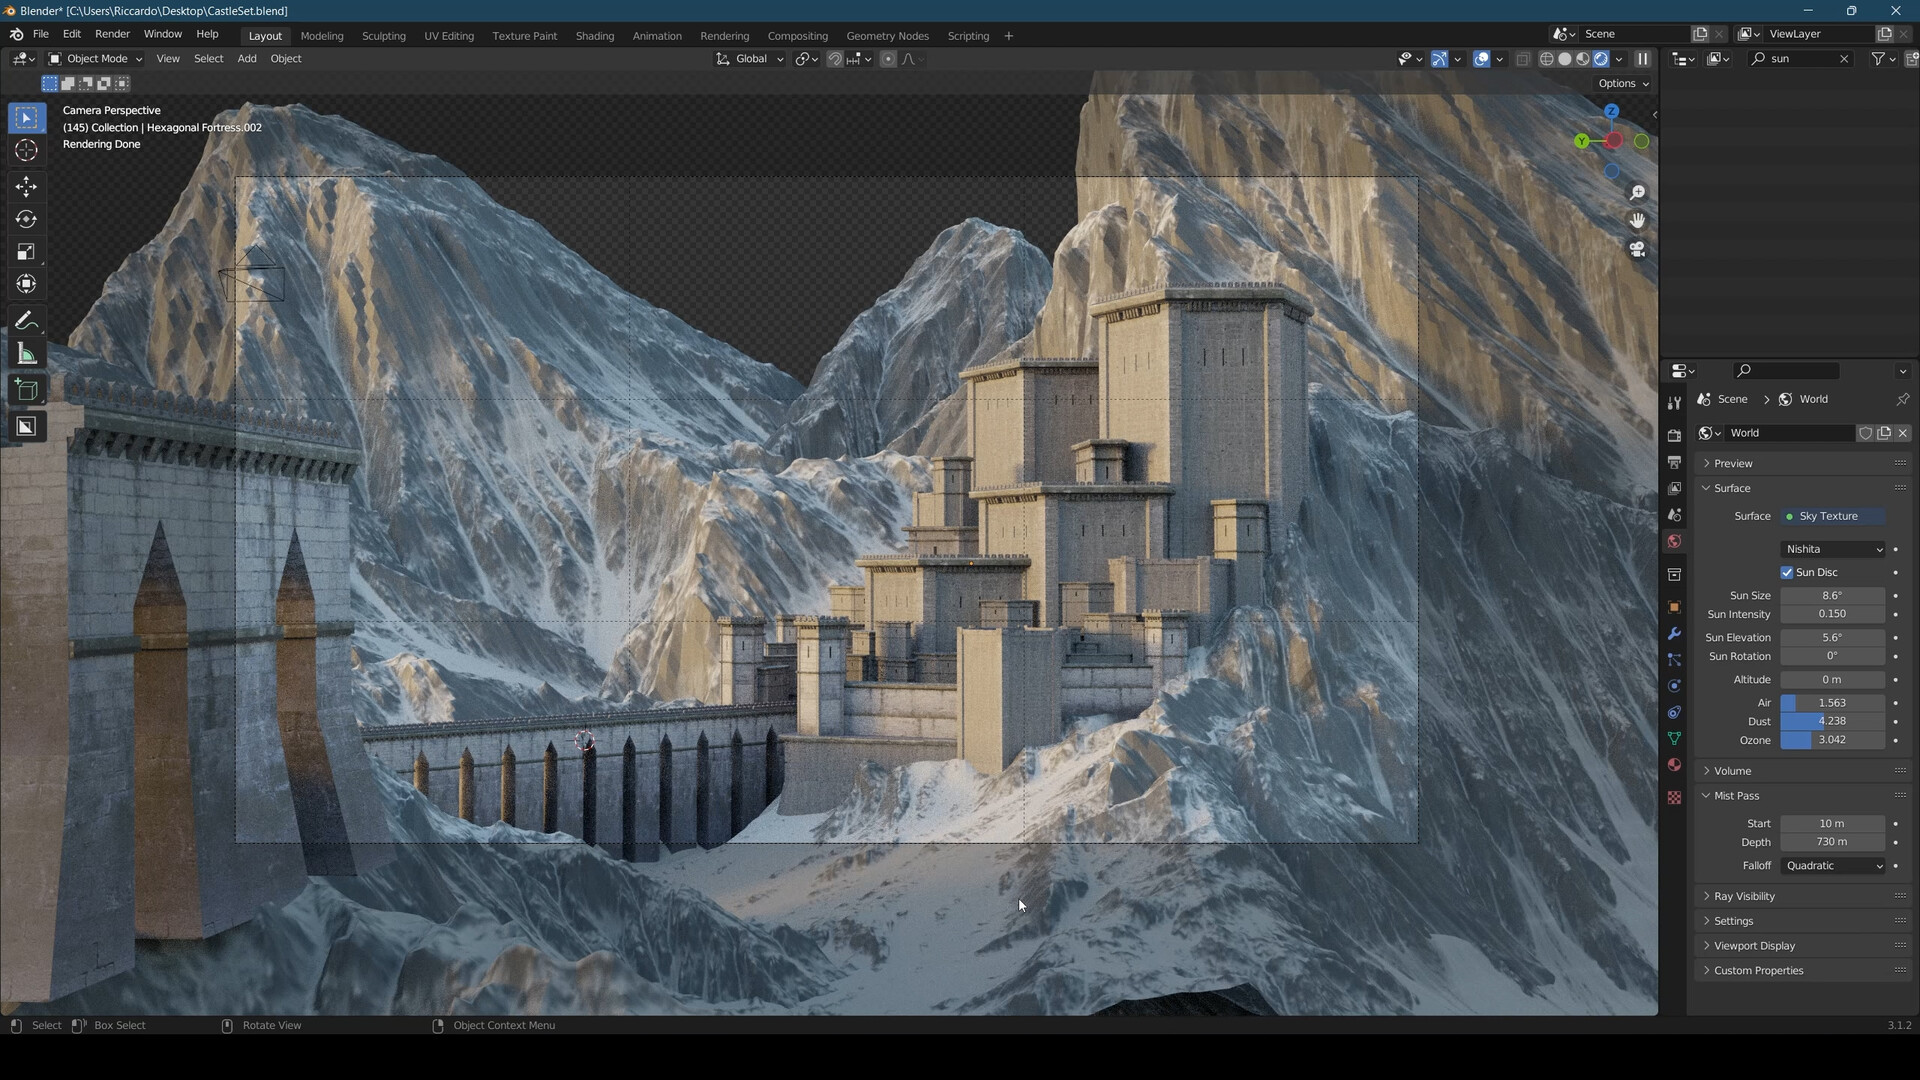Toggle proportional editing in the header

coord(888,59)
